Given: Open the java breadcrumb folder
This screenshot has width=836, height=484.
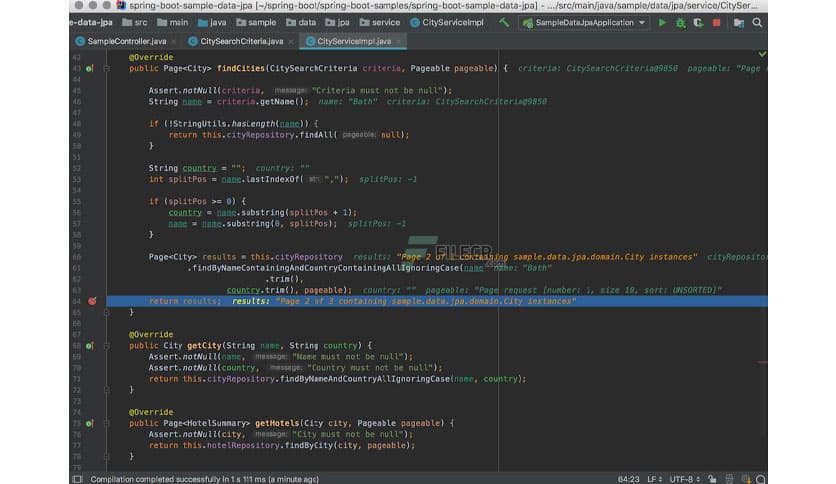Looking at the screenshot, I should pos(212,23).
